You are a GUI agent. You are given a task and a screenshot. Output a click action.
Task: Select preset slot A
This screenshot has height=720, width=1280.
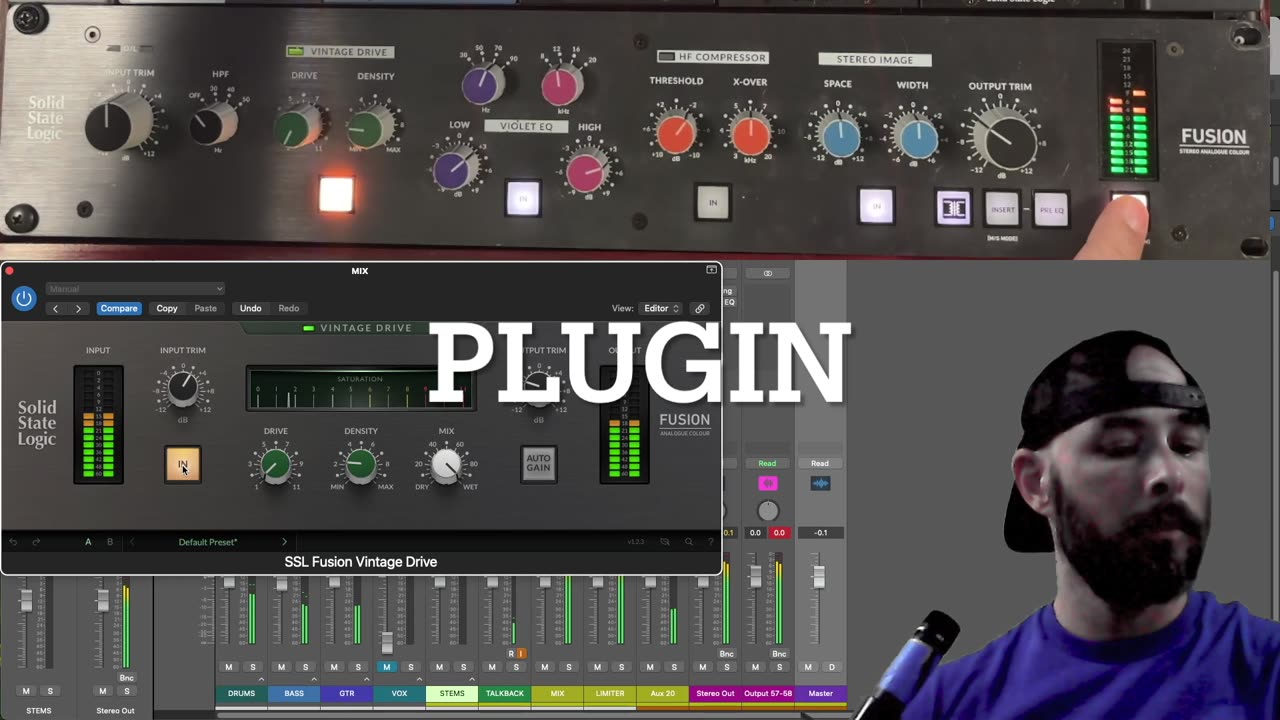click(x=88, y=542)
